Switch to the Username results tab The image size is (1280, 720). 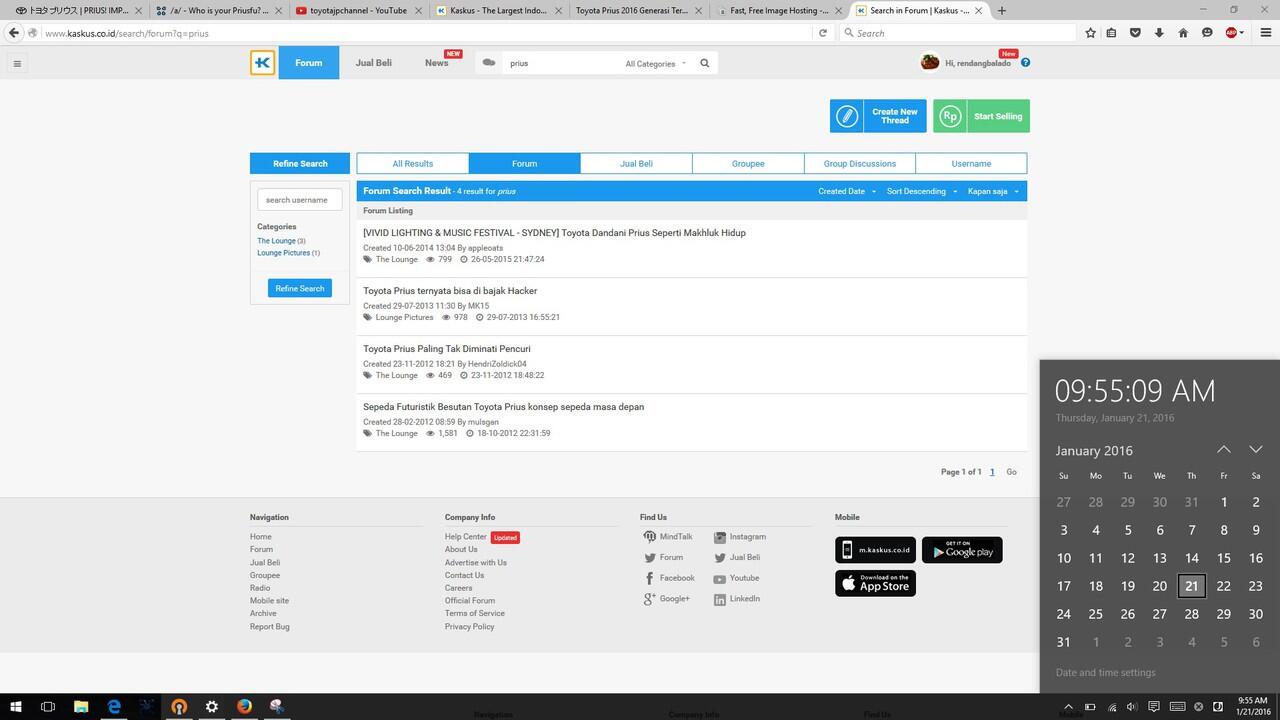pyautogui.click(x=971, y=163)
